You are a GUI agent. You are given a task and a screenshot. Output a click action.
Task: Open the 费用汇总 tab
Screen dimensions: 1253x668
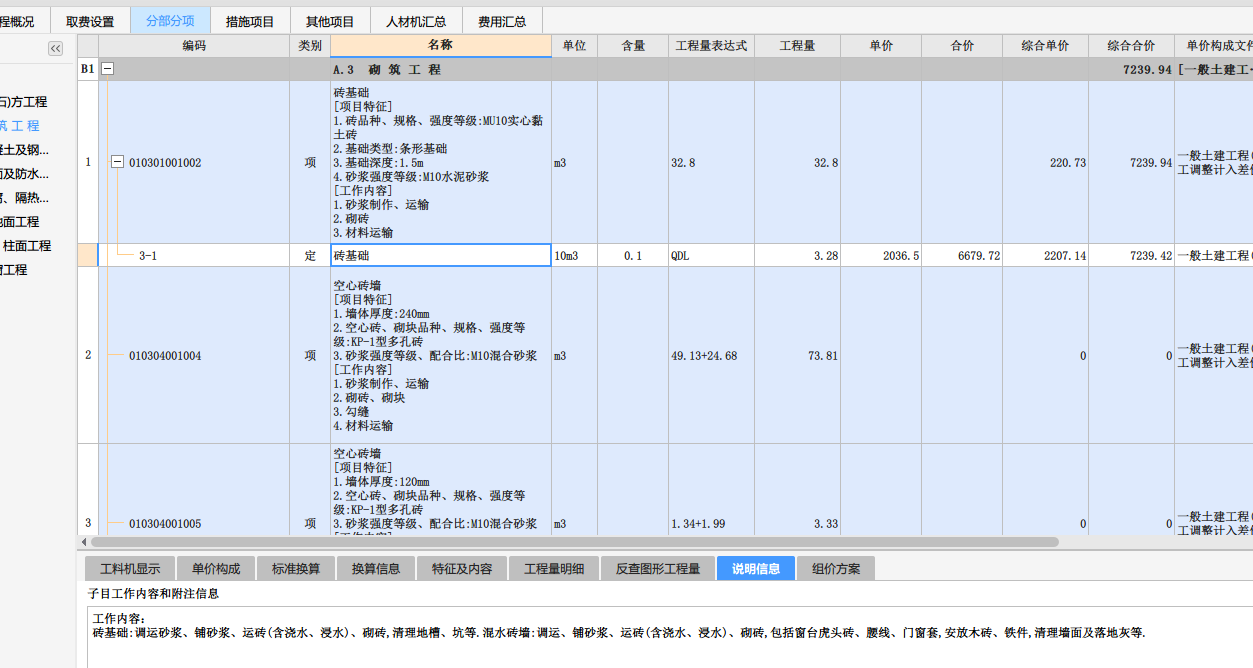click(502, 21)
